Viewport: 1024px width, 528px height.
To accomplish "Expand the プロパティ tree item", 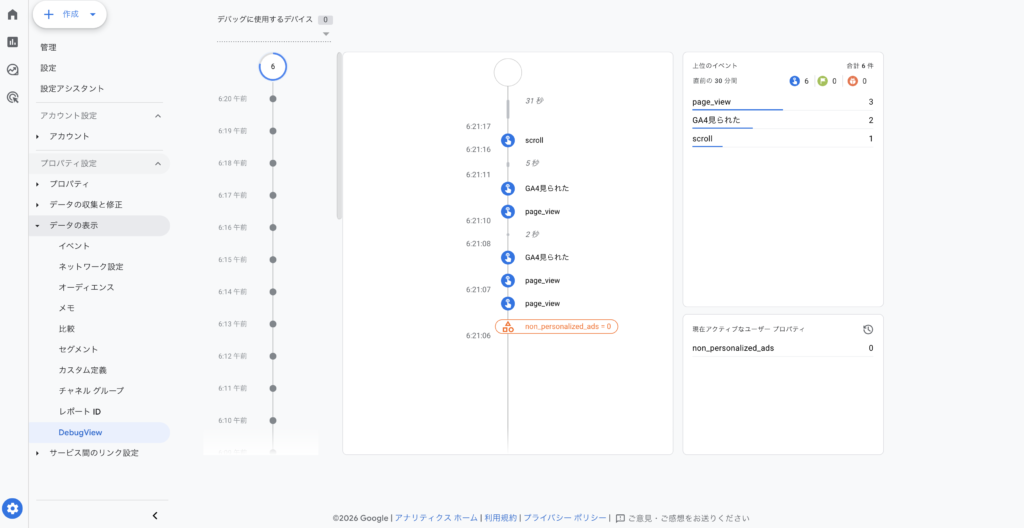I will click(x=37, y=184).
